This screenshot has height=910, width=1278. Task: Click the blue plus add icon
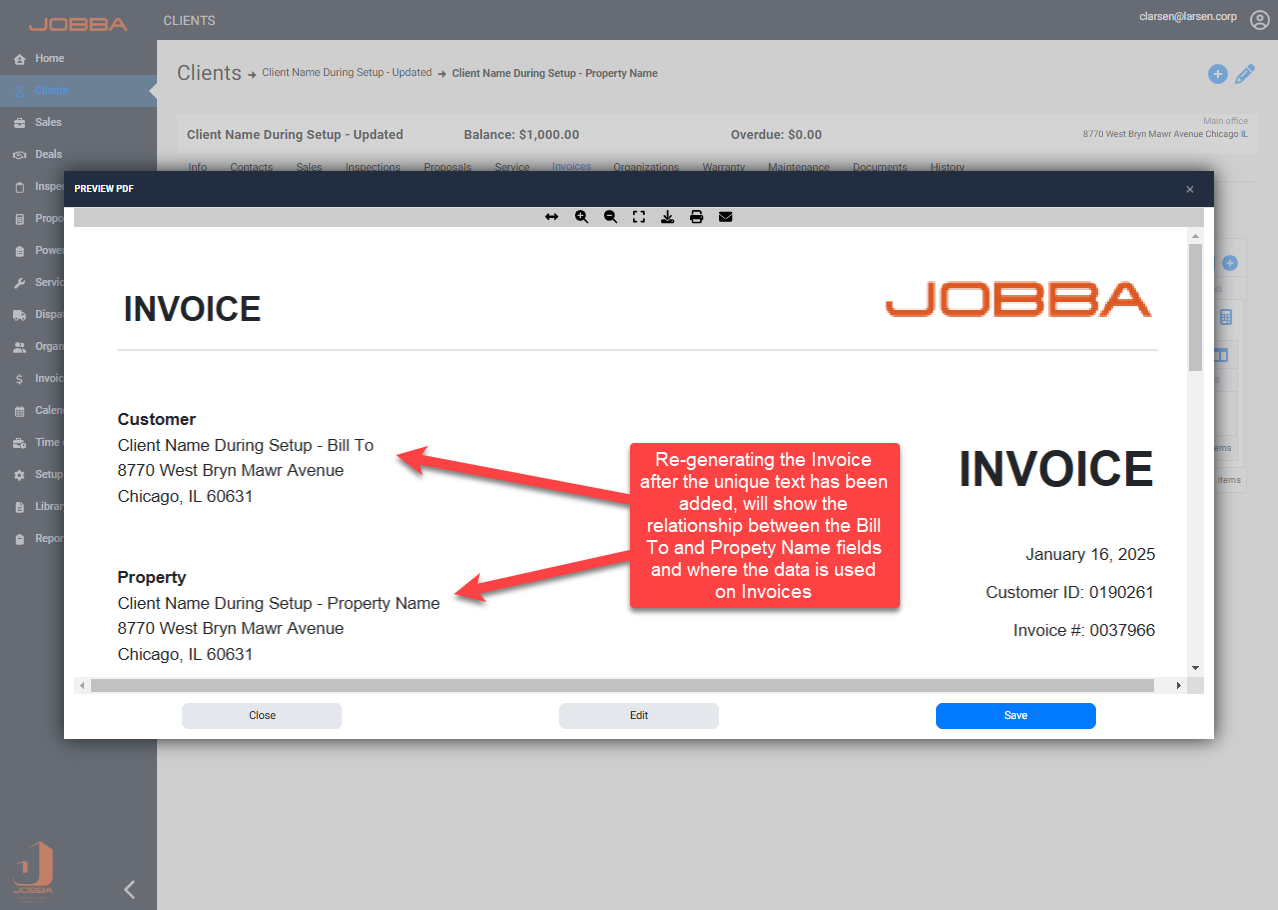point(1217,74)
